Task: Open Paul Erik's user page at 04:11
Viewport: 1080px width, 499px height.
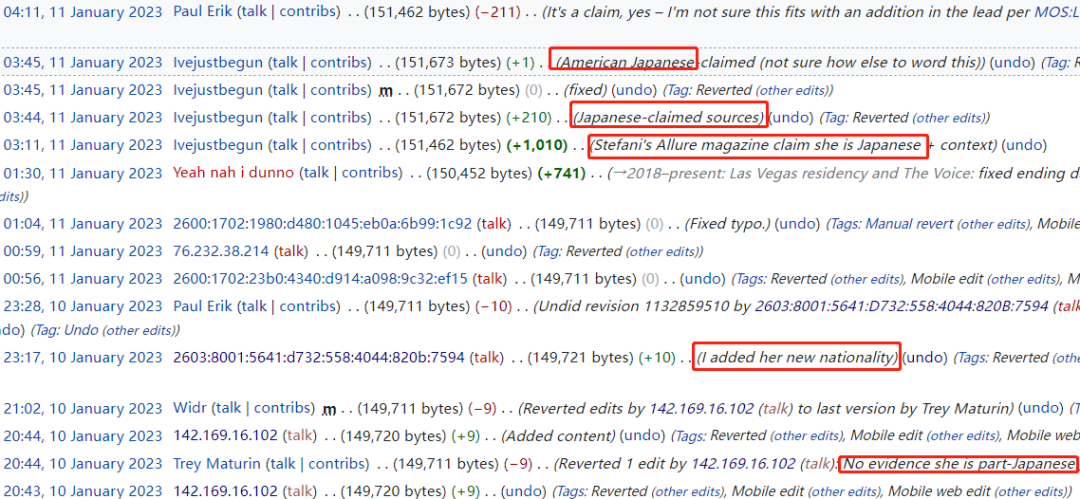Action: tap(203, 11)
